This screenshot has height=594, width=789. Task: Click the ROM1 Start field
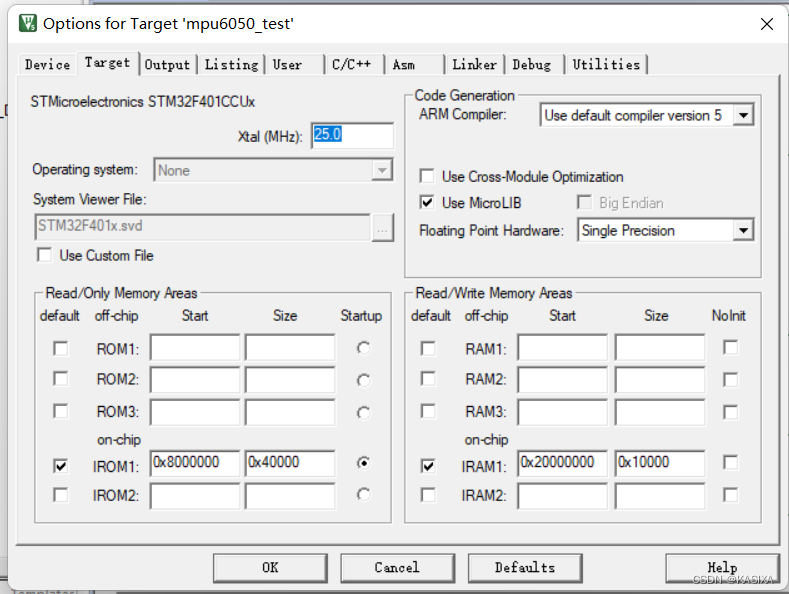pos(195,347)
